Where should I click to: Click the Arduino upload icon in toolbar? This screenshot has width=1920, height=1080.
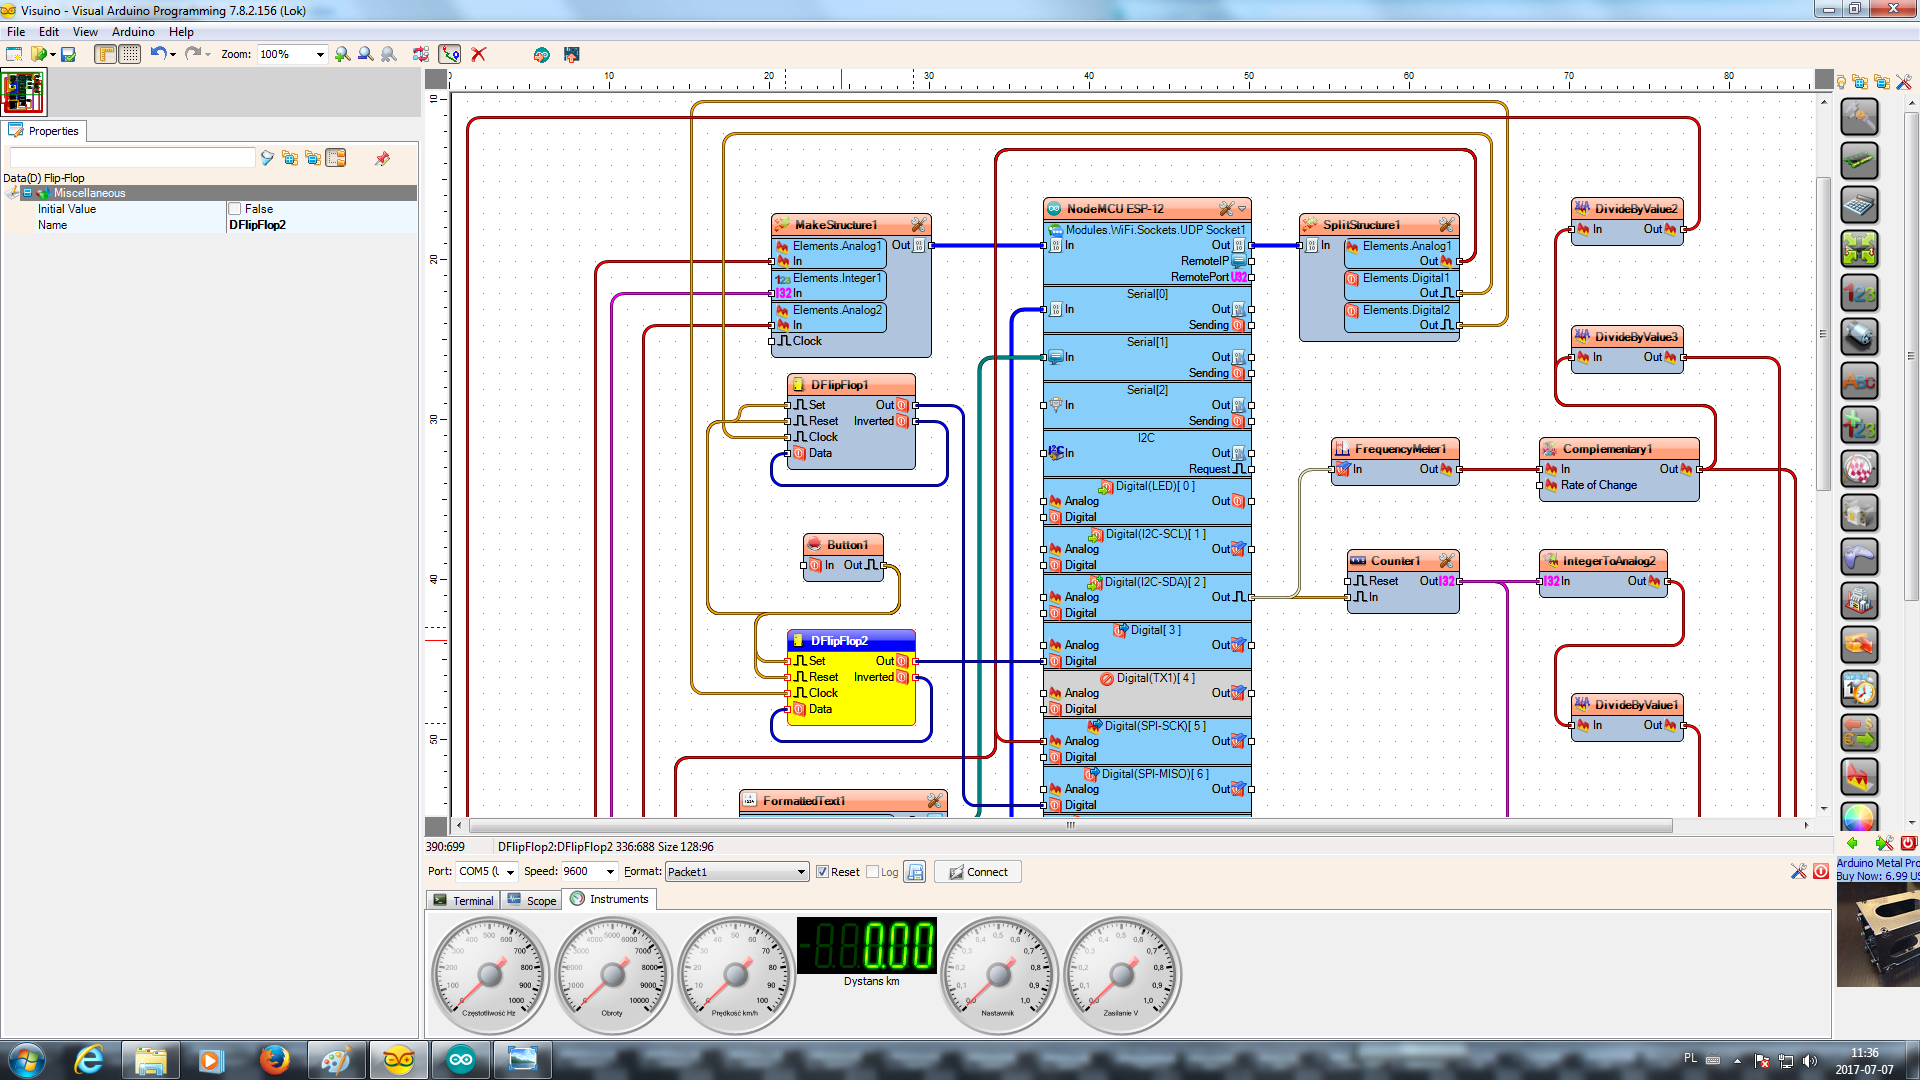point(541,54)
